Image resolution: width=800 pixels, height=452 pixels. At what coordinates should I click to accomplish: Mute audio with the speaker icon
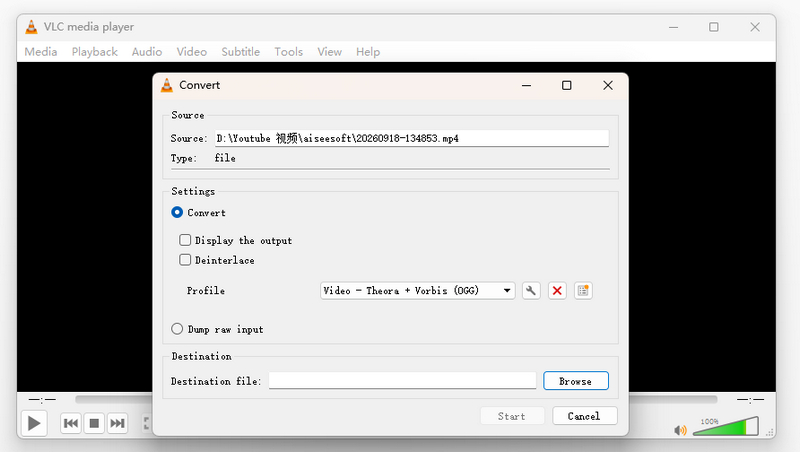[681, 430]
